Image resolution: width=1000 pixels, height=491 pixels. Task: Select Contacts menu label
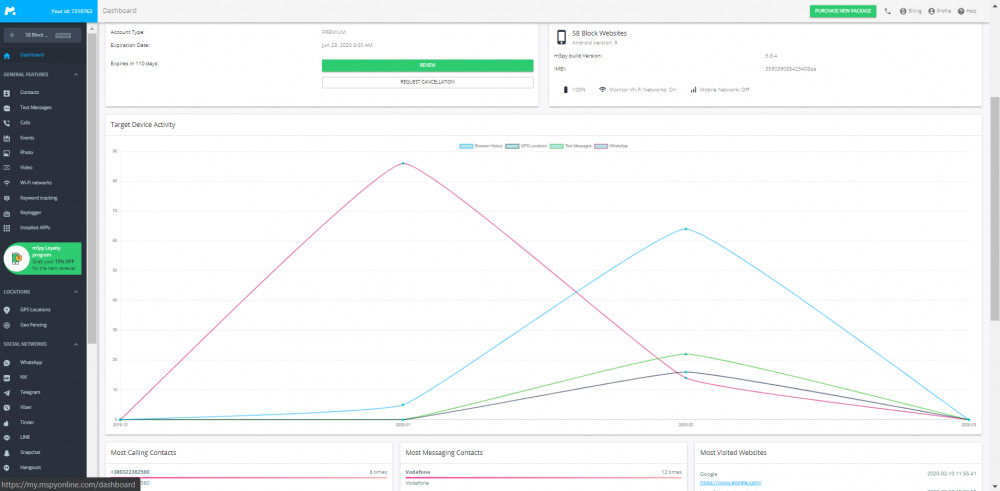[x=29, y=92]
